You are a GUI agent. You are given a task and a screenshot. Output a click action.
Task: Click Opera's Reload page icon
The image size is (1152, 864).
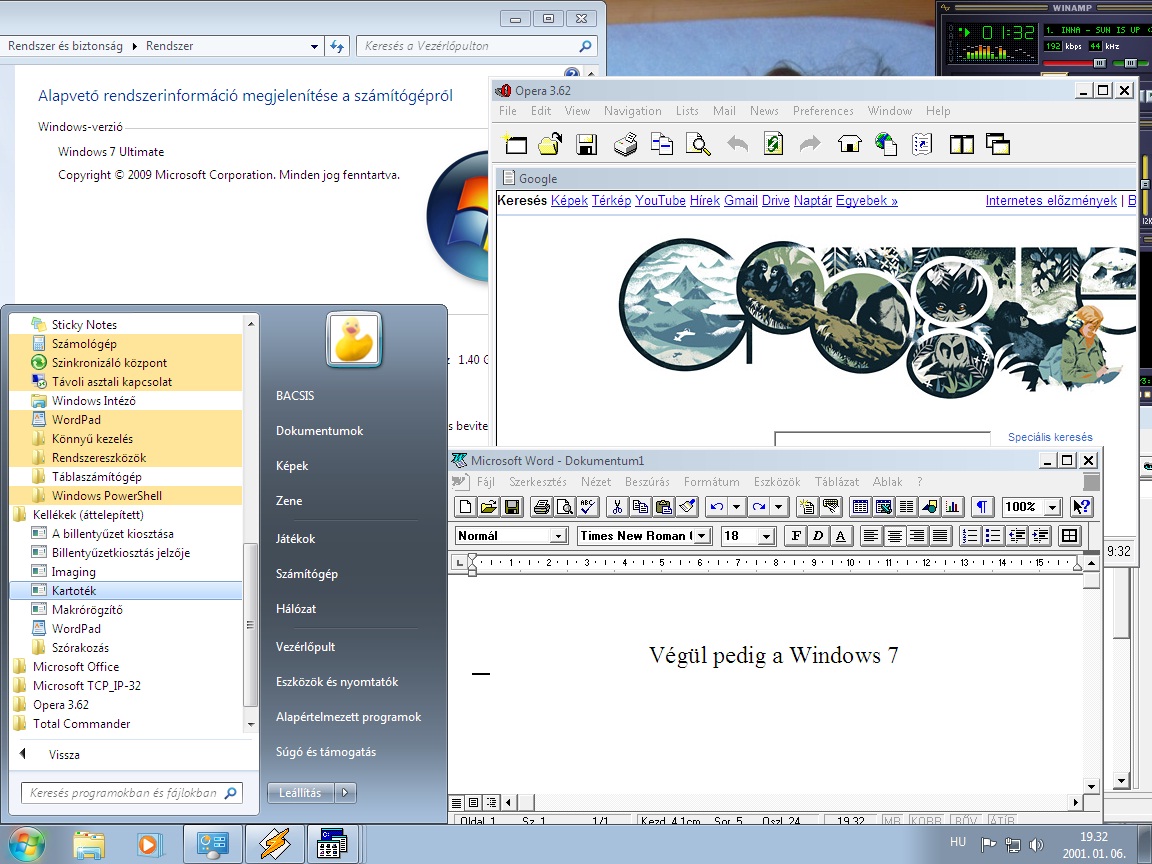click(x=773, y=143)
